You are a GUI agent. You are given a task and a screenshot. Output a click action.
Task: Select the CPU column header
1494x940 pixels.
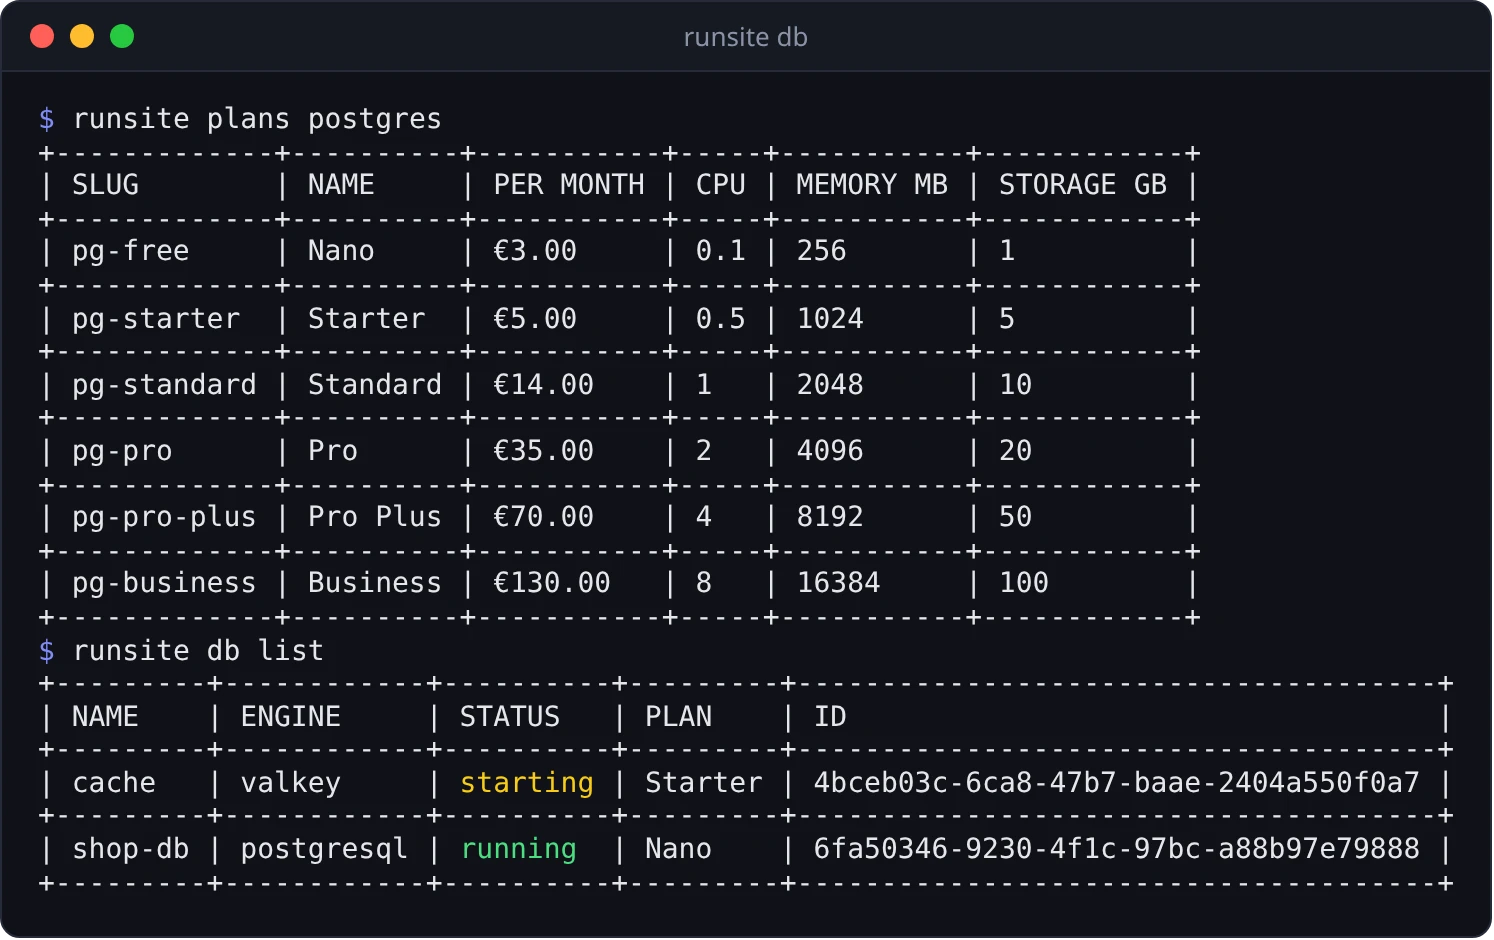pyautogui.click(x=721, y=185)
